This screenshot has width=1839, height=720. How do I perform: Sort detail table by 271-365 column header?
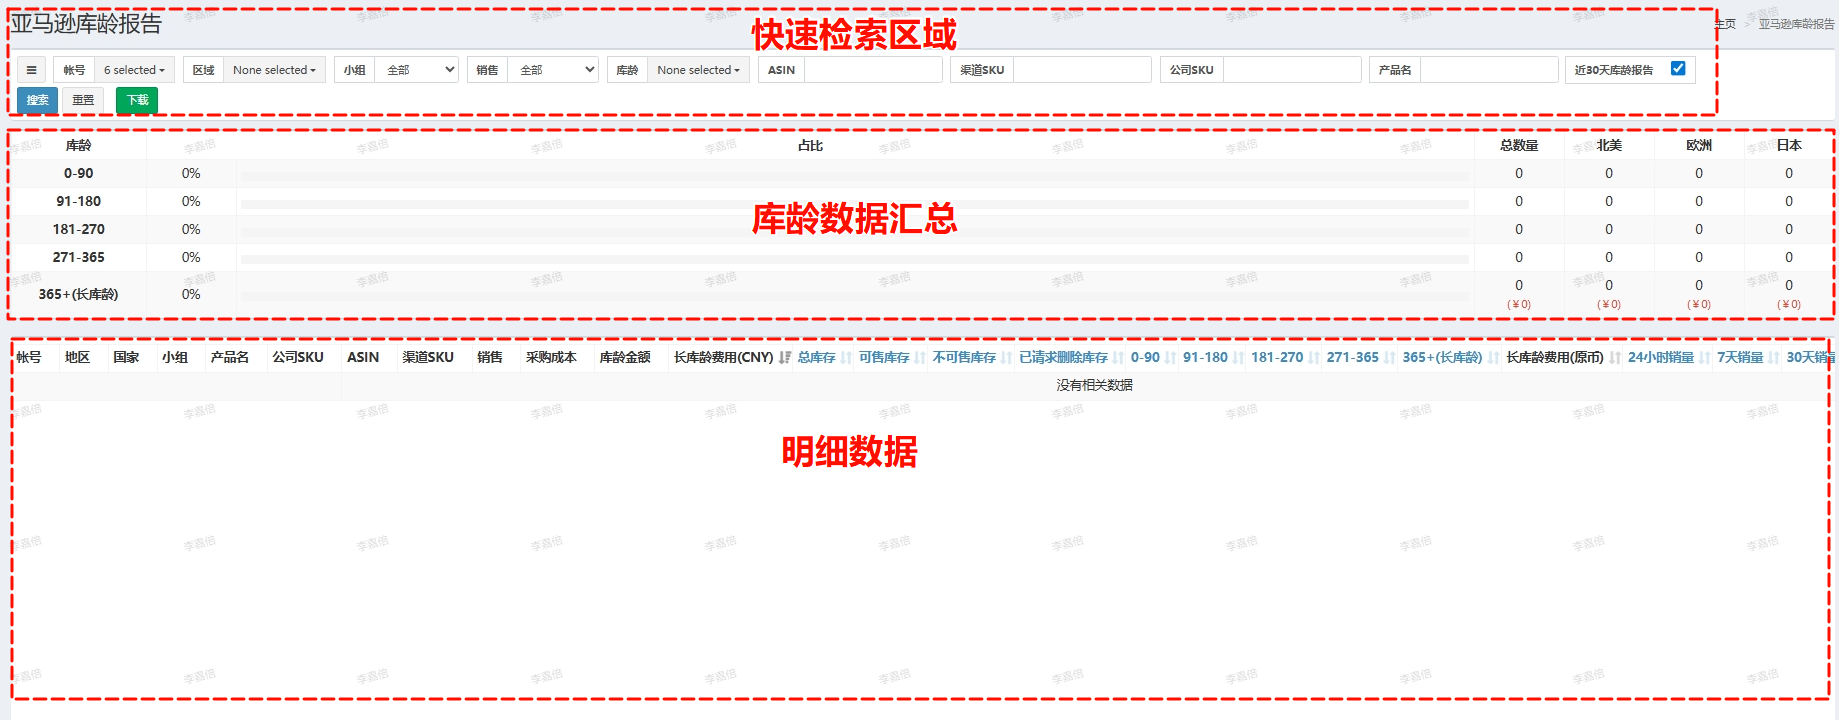1352,357
